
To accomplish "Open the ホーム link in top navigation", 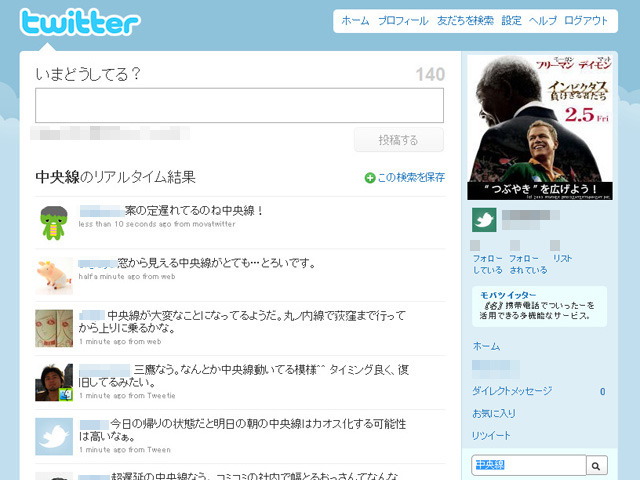I will 355,21.
